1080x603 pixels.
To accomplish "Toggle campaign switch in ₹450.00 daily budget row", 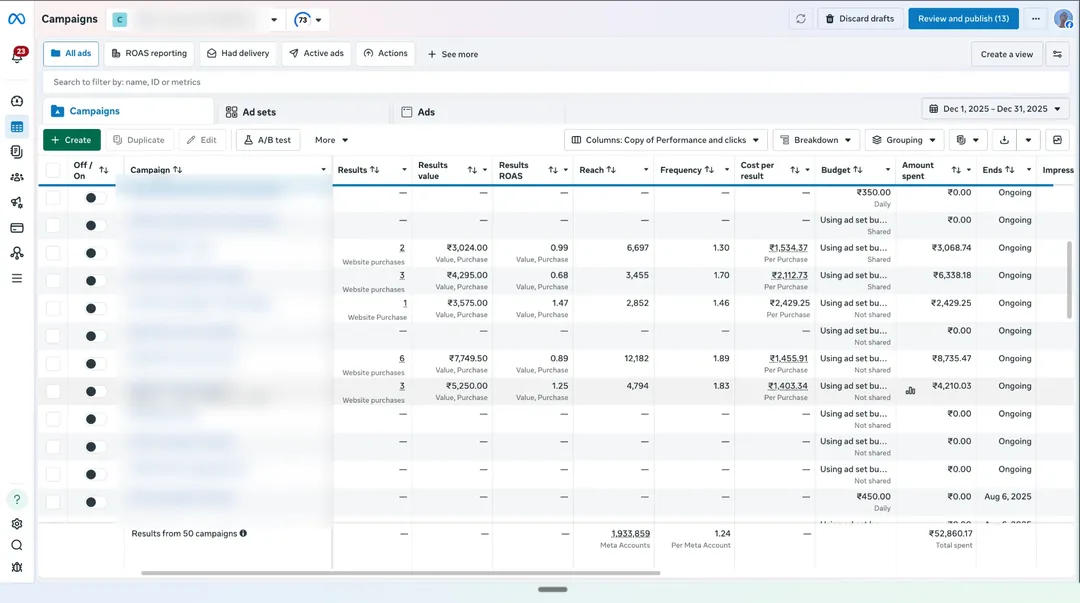I will coord(94,502).
